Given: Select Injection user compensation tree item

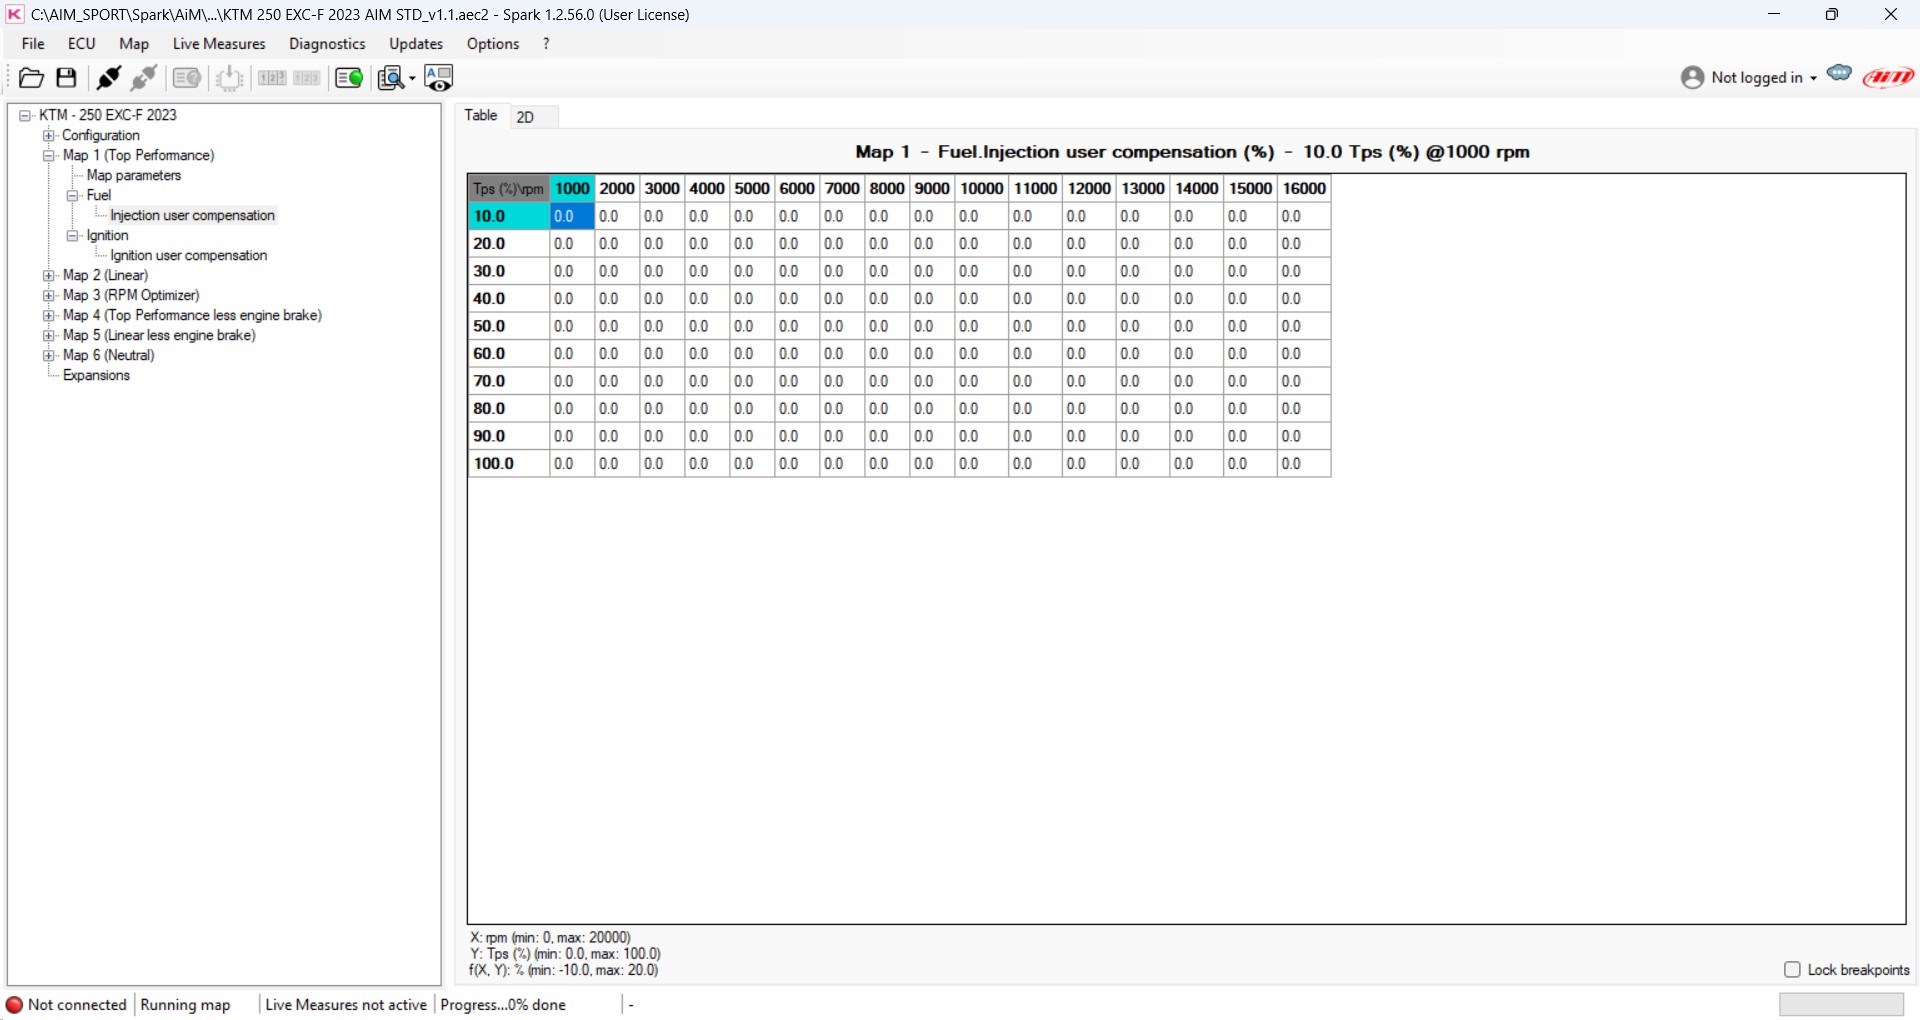Looking at the screenshot, I should point(192,216).
